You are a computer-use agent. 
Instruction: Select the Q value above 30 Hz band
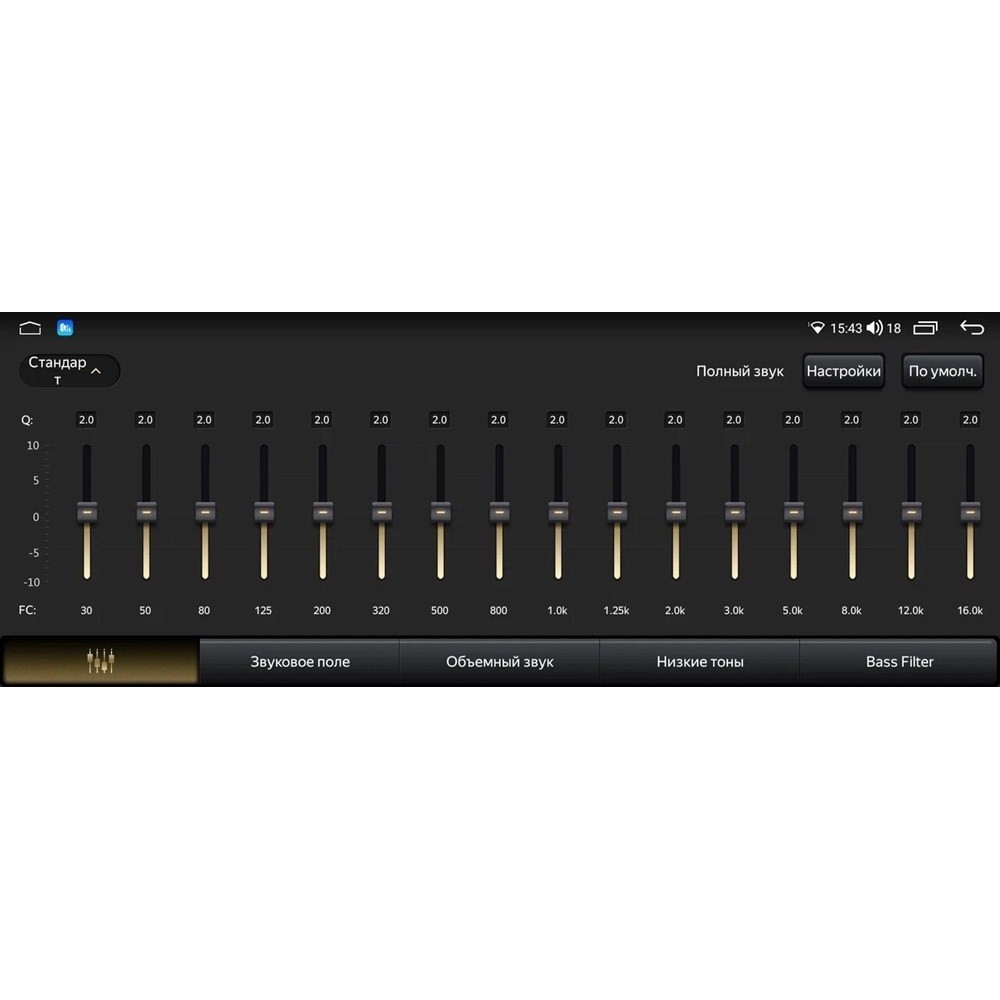pos(86,420)
